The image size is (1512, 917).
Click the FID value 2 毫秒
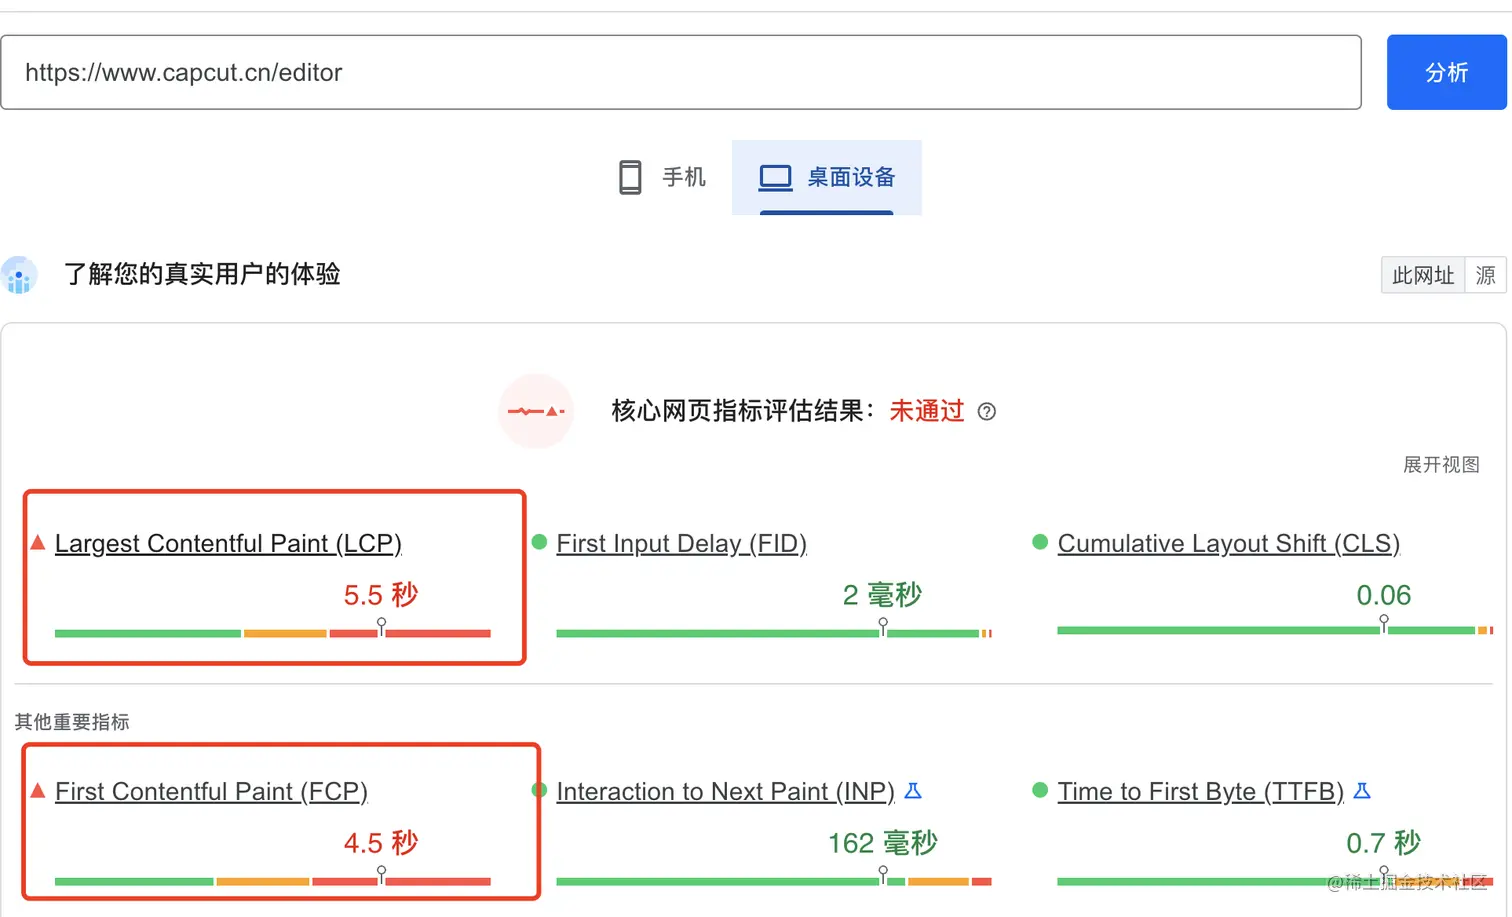pyautogui.click(x=882, y=595)
